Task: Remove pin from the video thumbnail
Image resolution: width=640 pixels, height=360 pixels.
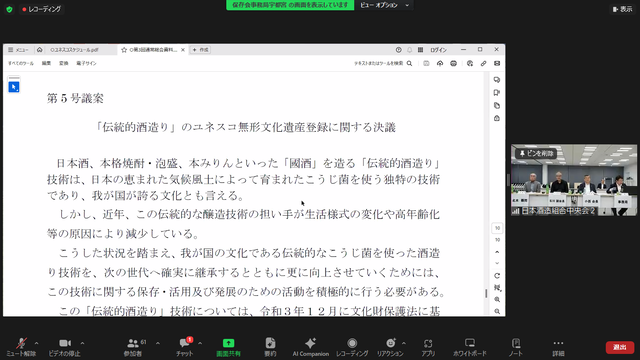Action: pyautogui.click(x=536, y=153)
